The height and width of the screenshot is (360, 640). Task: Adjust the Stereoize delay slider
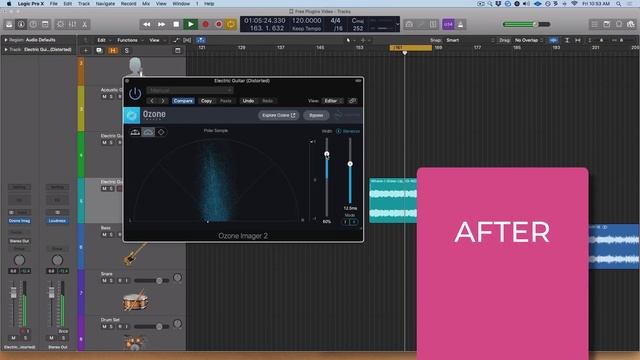click(x=350, y=164)
